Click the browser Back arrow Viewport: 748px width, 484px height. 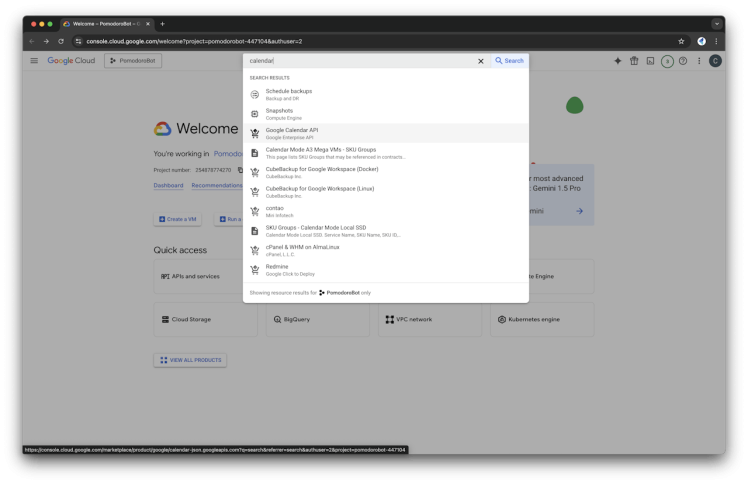(31, 41)
